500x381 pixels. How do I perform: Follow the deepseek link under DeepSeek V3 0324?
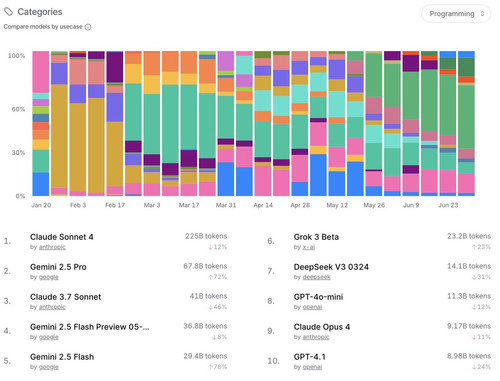coord(317,277)
